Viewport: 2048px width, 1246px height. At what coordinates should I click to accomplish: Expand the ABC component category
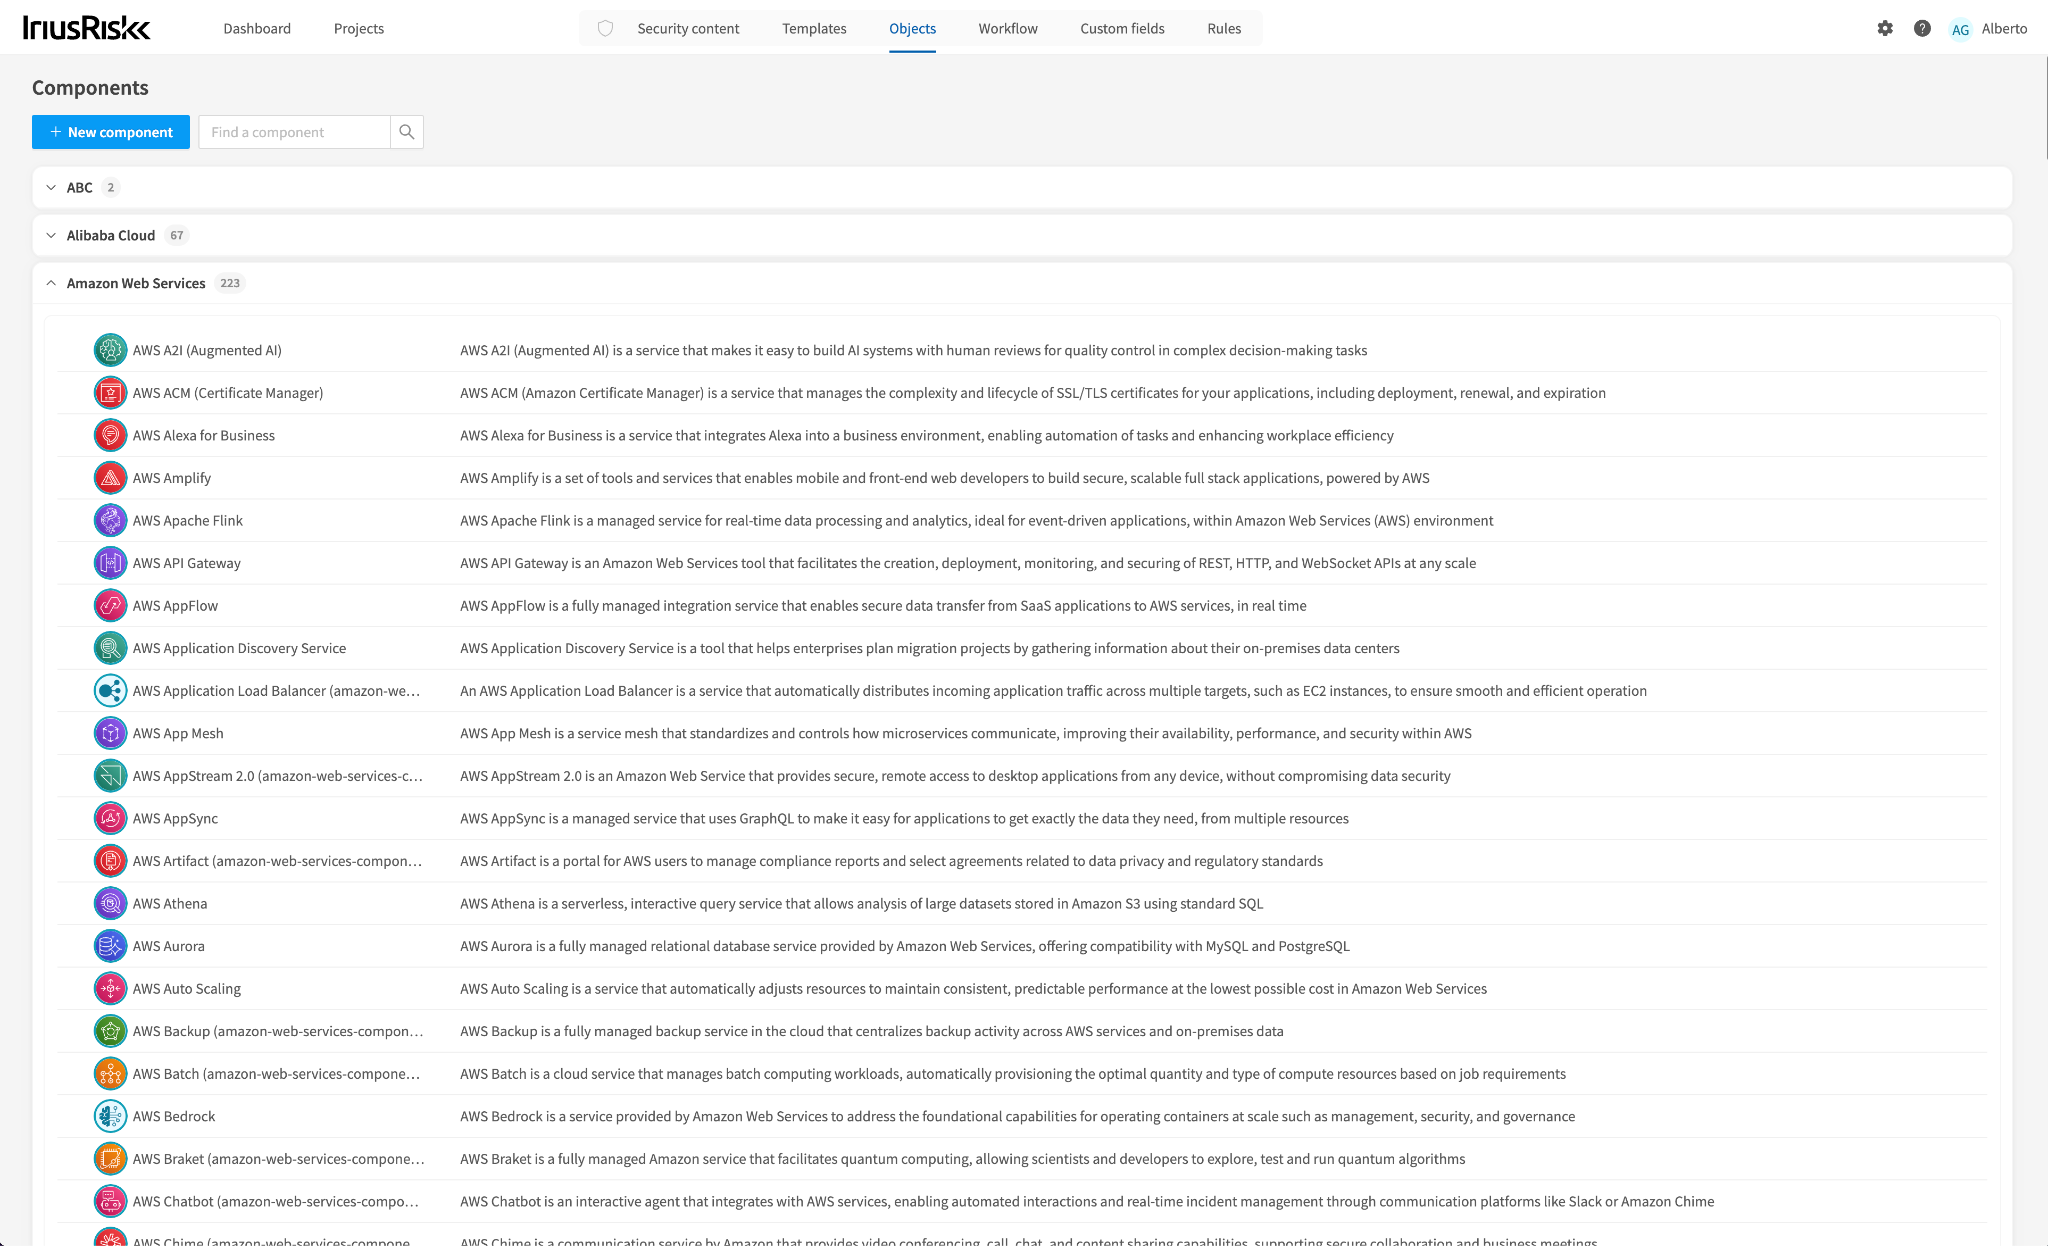tap(51, 187)
